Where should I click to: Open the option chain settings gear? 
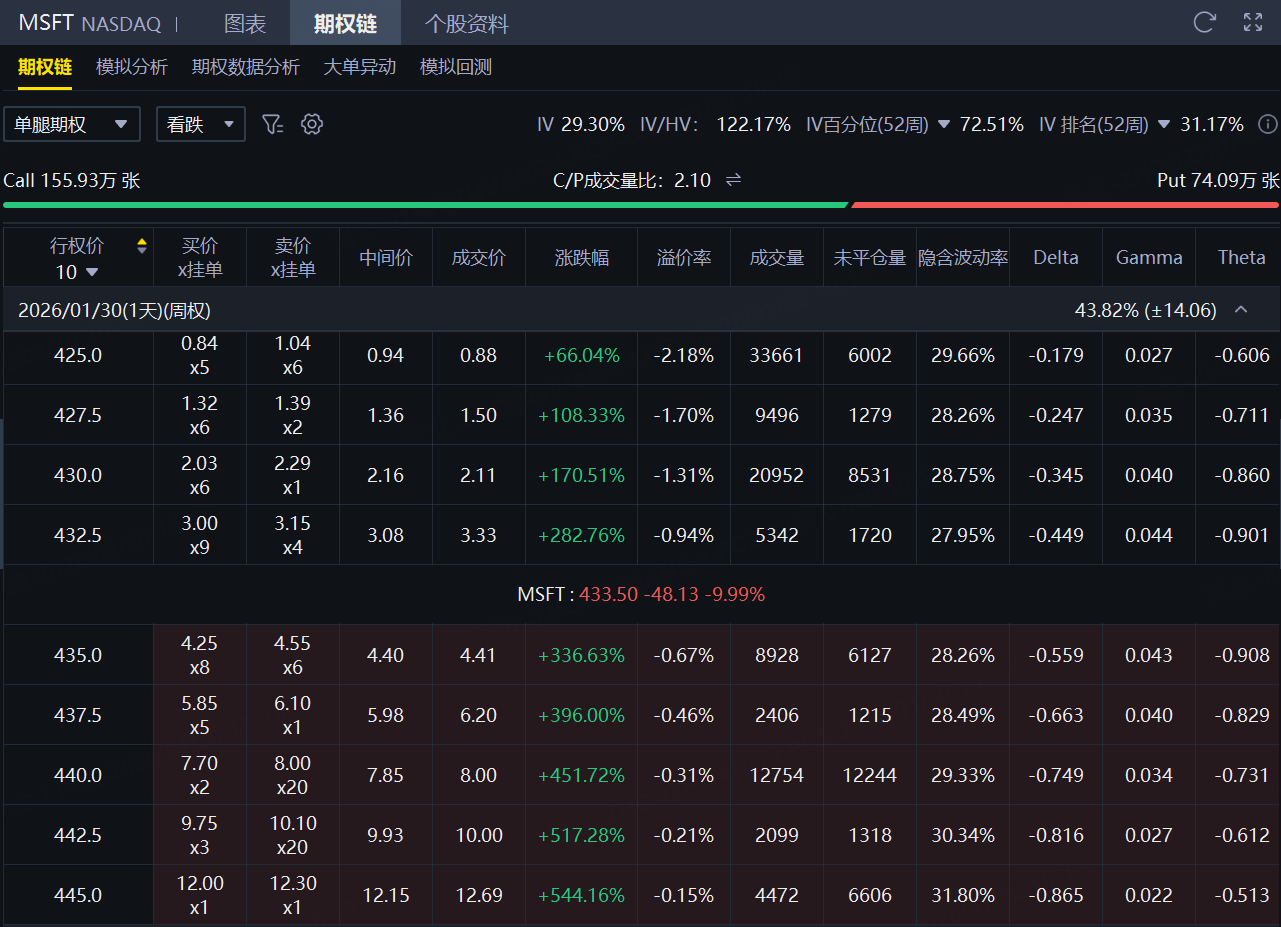point(312,124)
